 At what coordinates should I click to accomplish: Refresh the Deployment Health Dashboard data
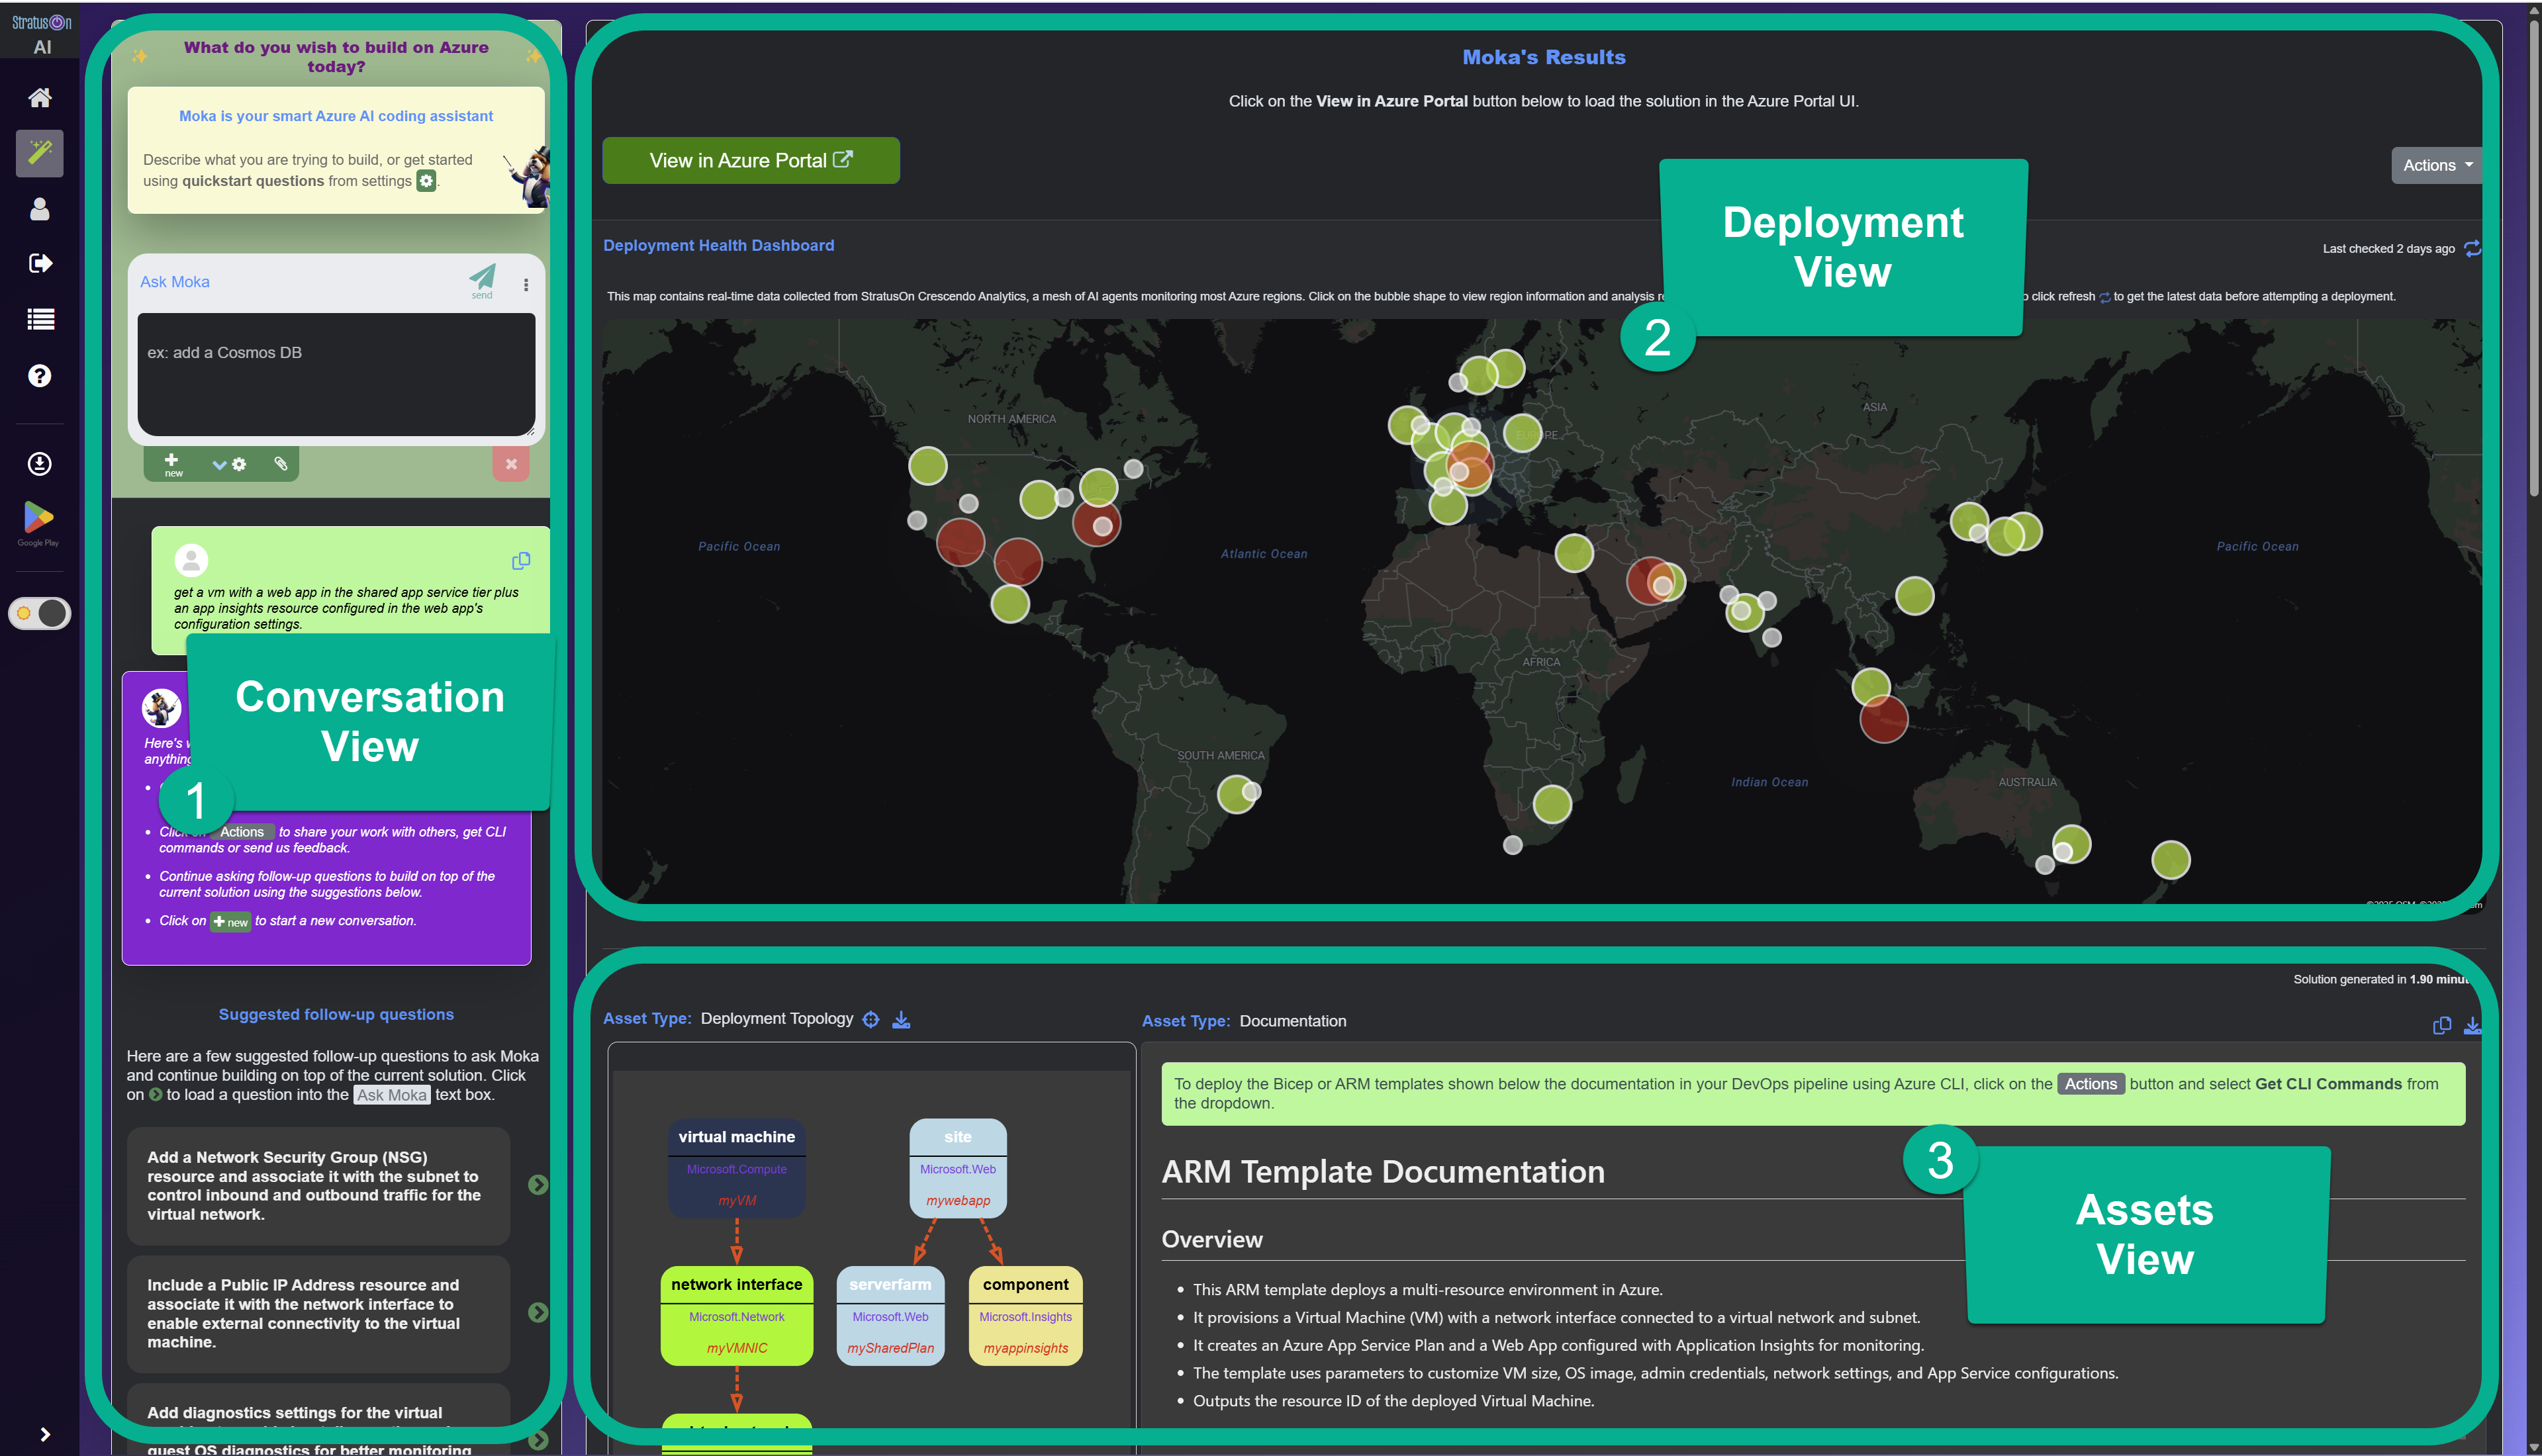click(2473, 248)
